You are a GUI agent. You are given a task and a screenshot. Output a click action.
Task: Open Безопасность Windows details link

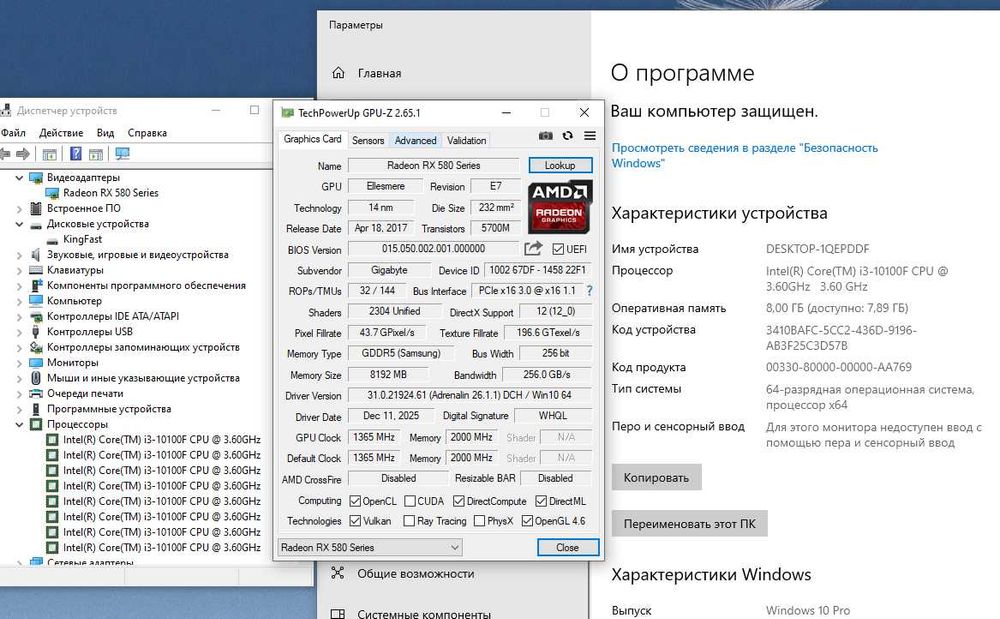744,155
